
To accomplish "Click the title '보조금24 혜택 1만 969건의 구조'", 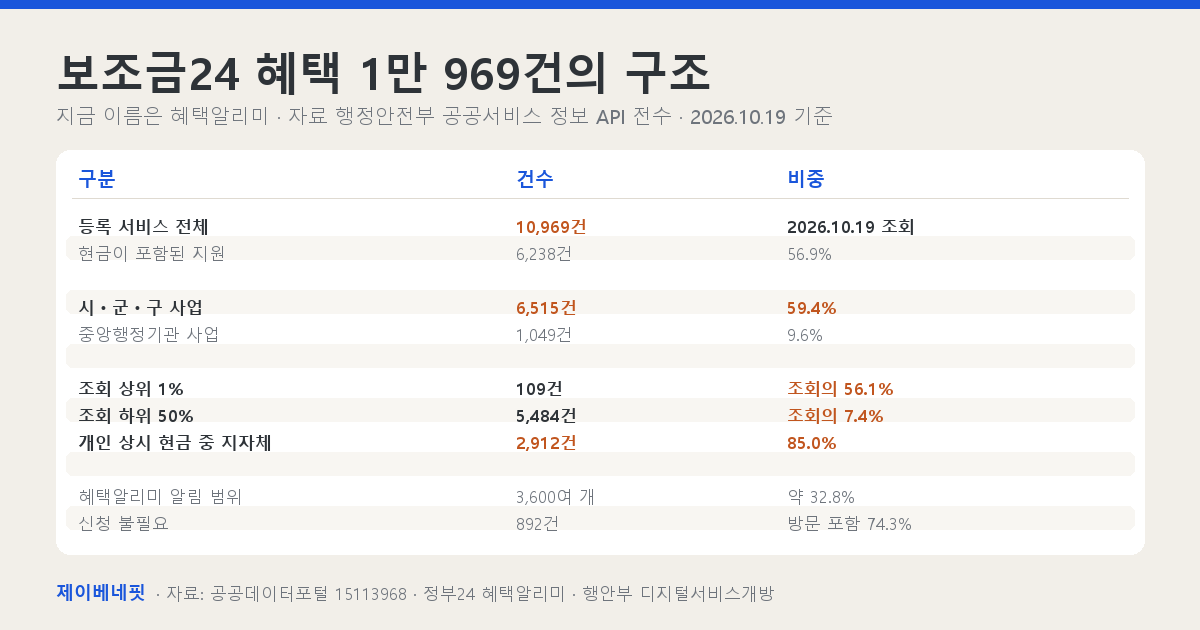I will pos(384,73).
